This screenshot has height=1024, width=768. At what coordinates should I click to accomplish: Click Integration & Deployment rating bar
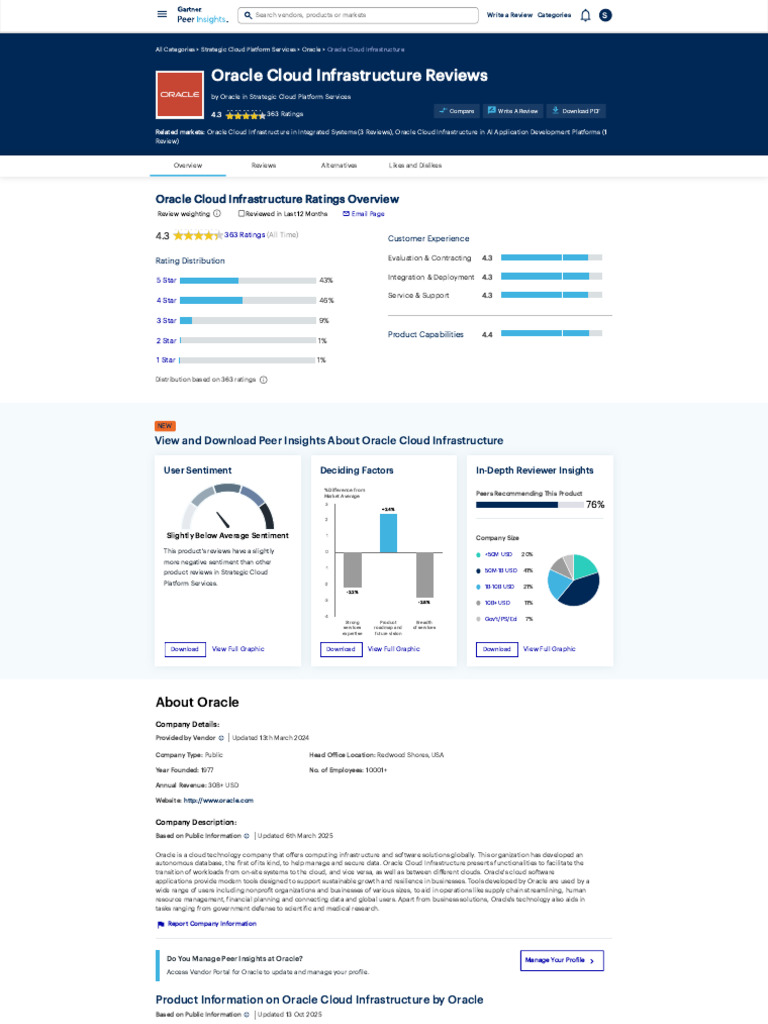[x=551, y=277]
